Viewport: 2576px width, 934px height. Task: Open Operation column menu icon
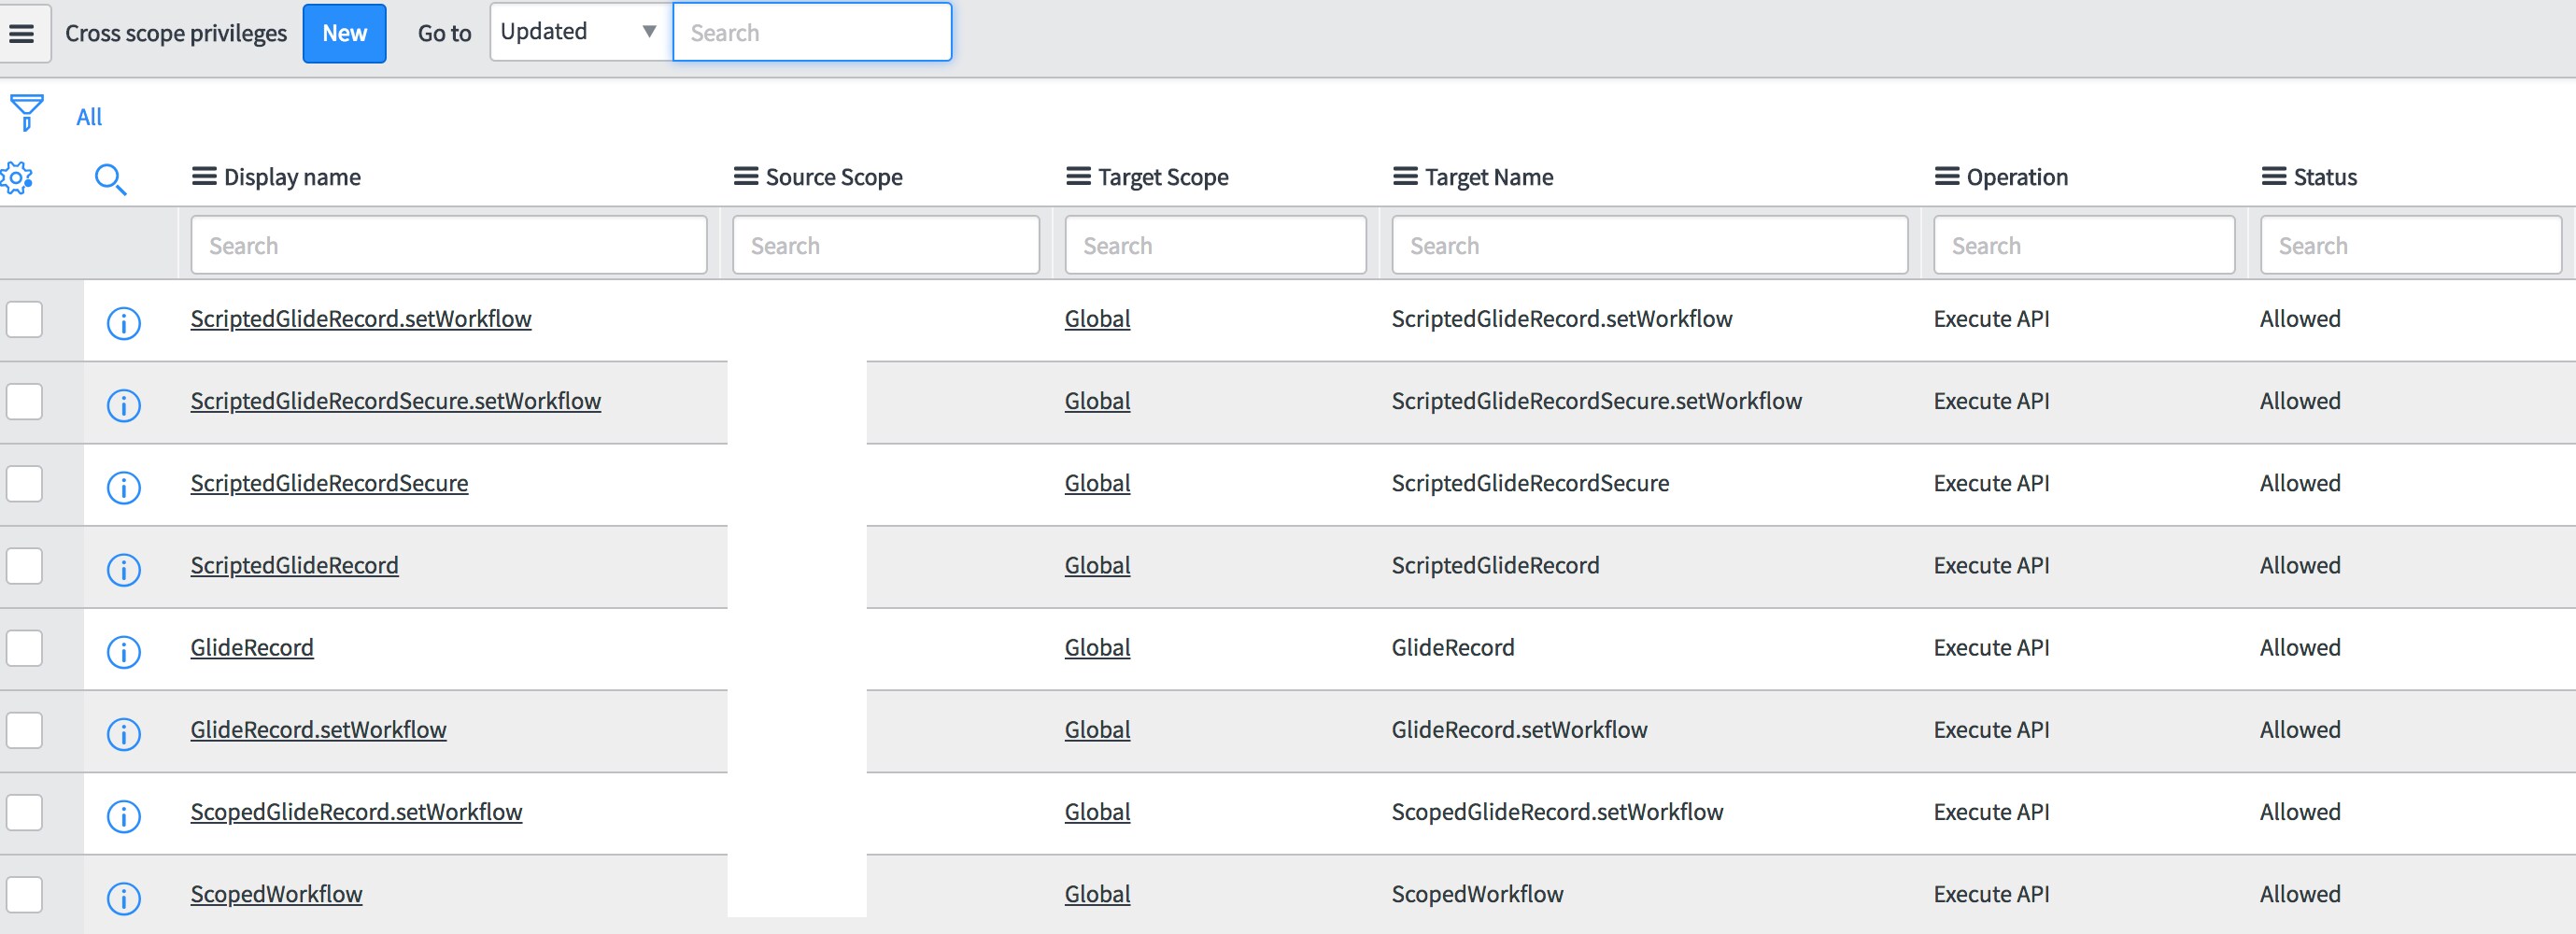click(1947, 177)
